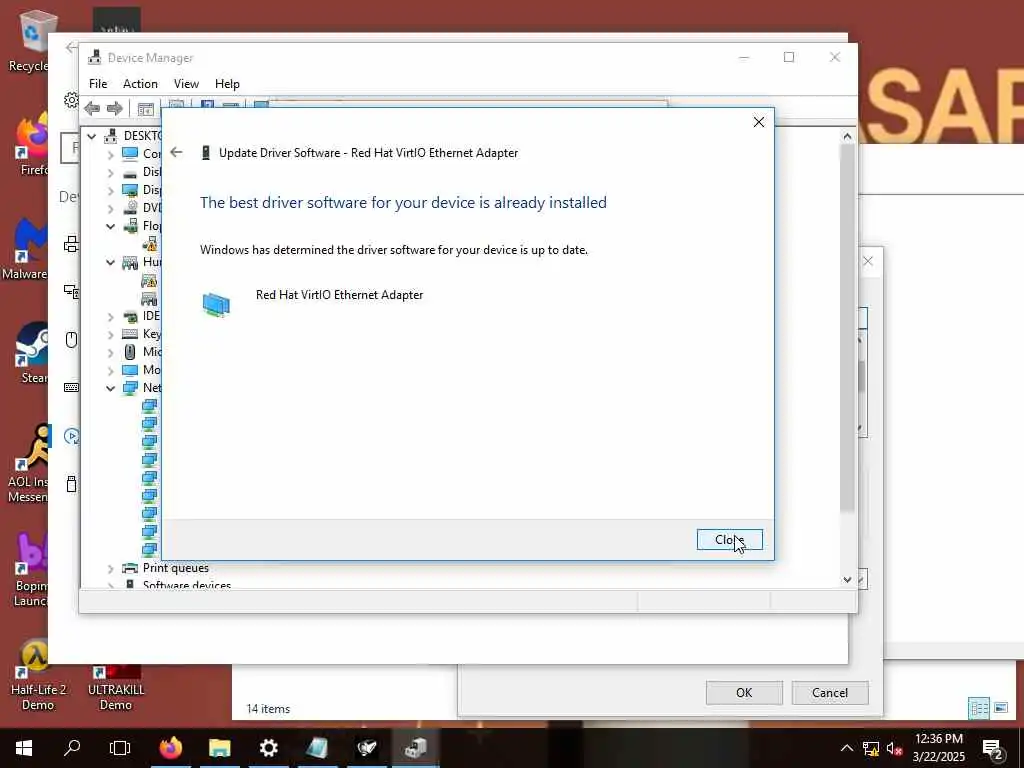Click Cancel in the background properties dialog
Image resolution: width=1024 pixels, height=768 pixels.
tap(830, 693)
